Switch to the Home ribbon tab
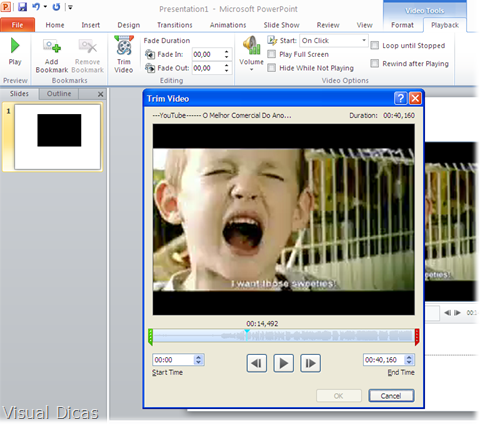This screenshot has width=480, height=424. (x=55, y=25)
